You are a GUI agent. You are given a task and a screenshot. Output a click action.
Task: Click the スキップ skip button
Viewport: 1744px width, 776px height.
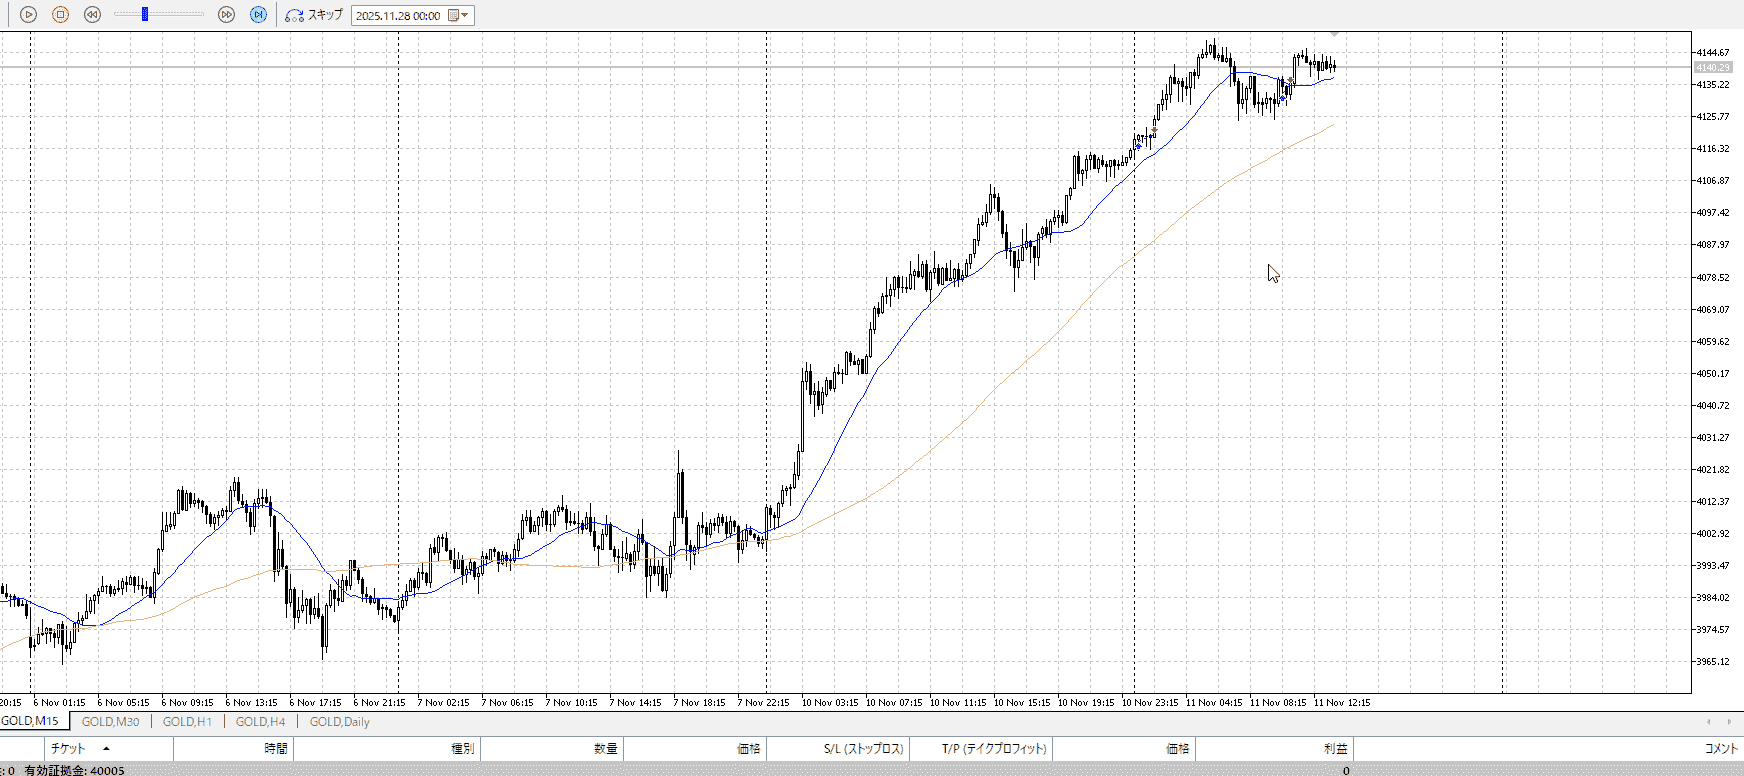coord(314,15)
